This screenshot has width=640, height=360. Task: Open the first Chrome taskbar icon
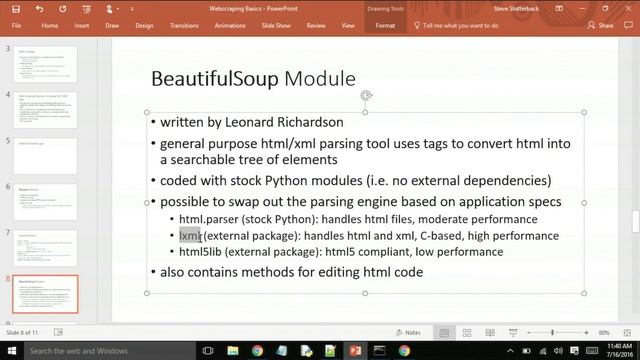tap(257, 351)
